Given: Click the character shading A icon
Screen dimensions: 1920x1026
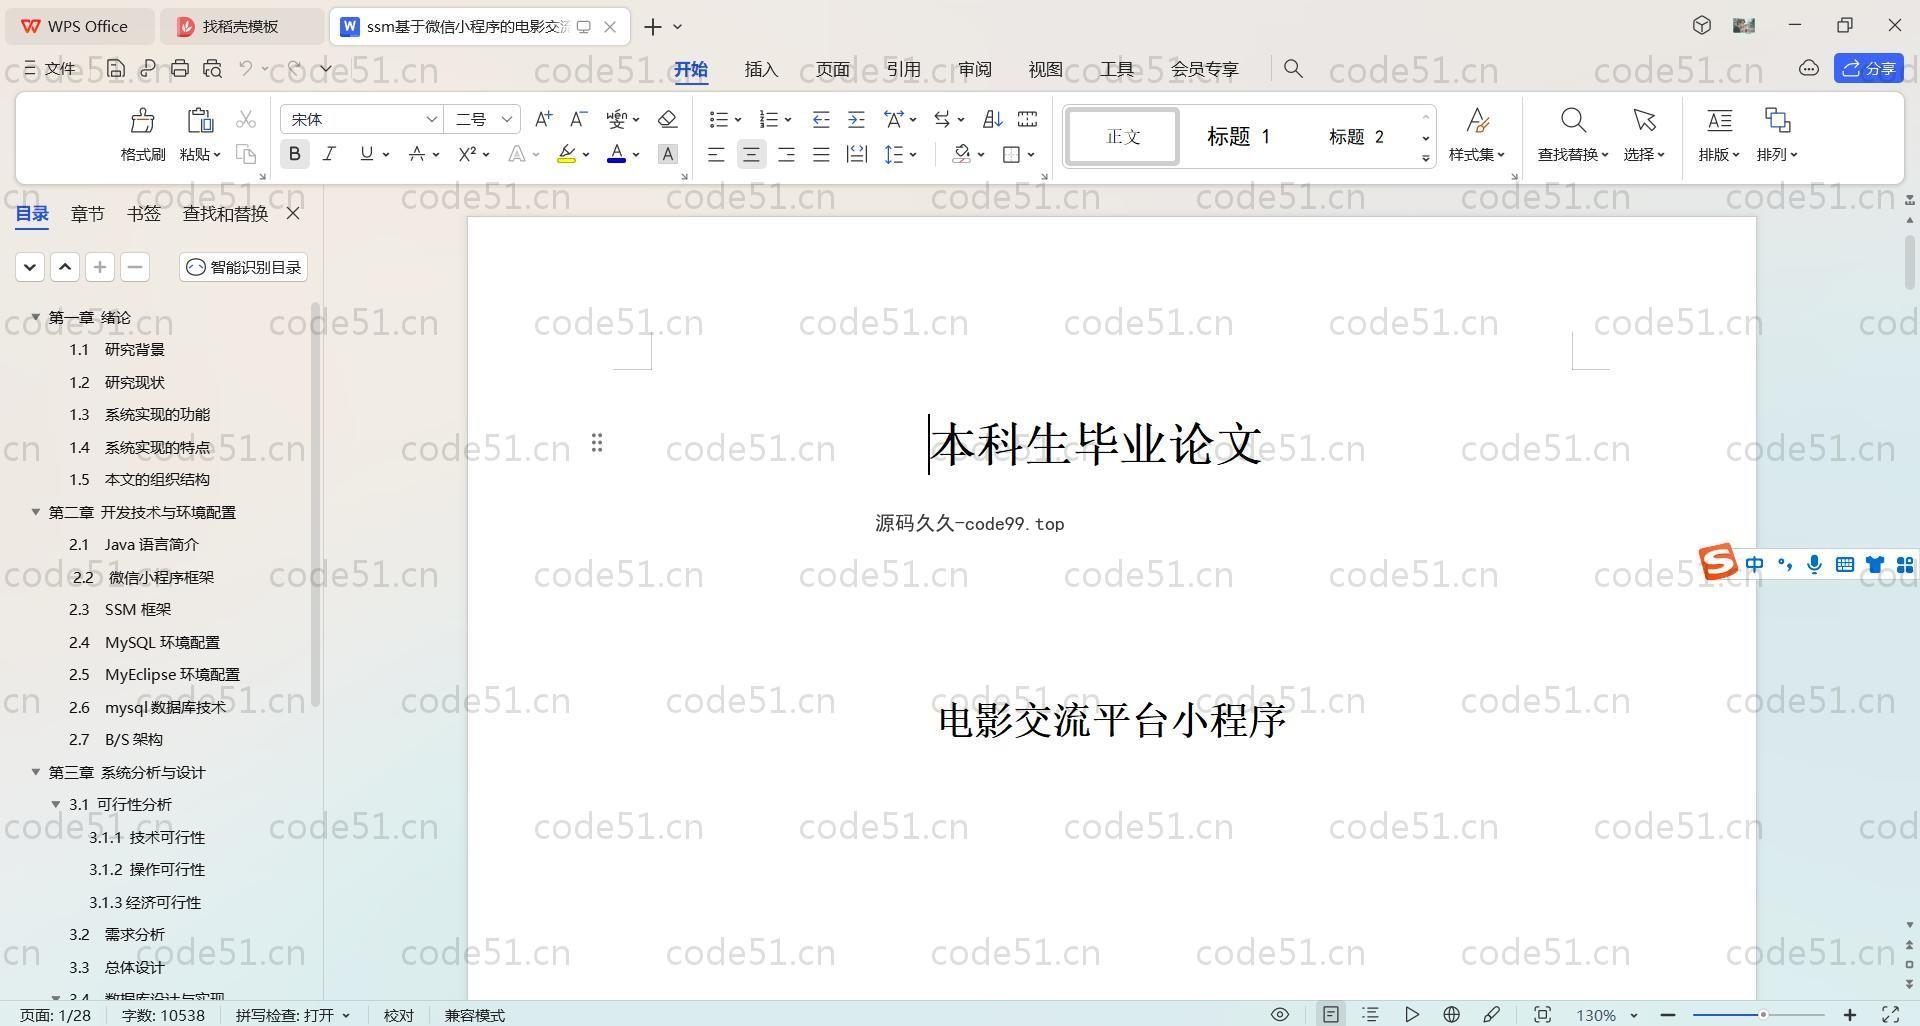Looking at the screenshot, I should [668, 154].
